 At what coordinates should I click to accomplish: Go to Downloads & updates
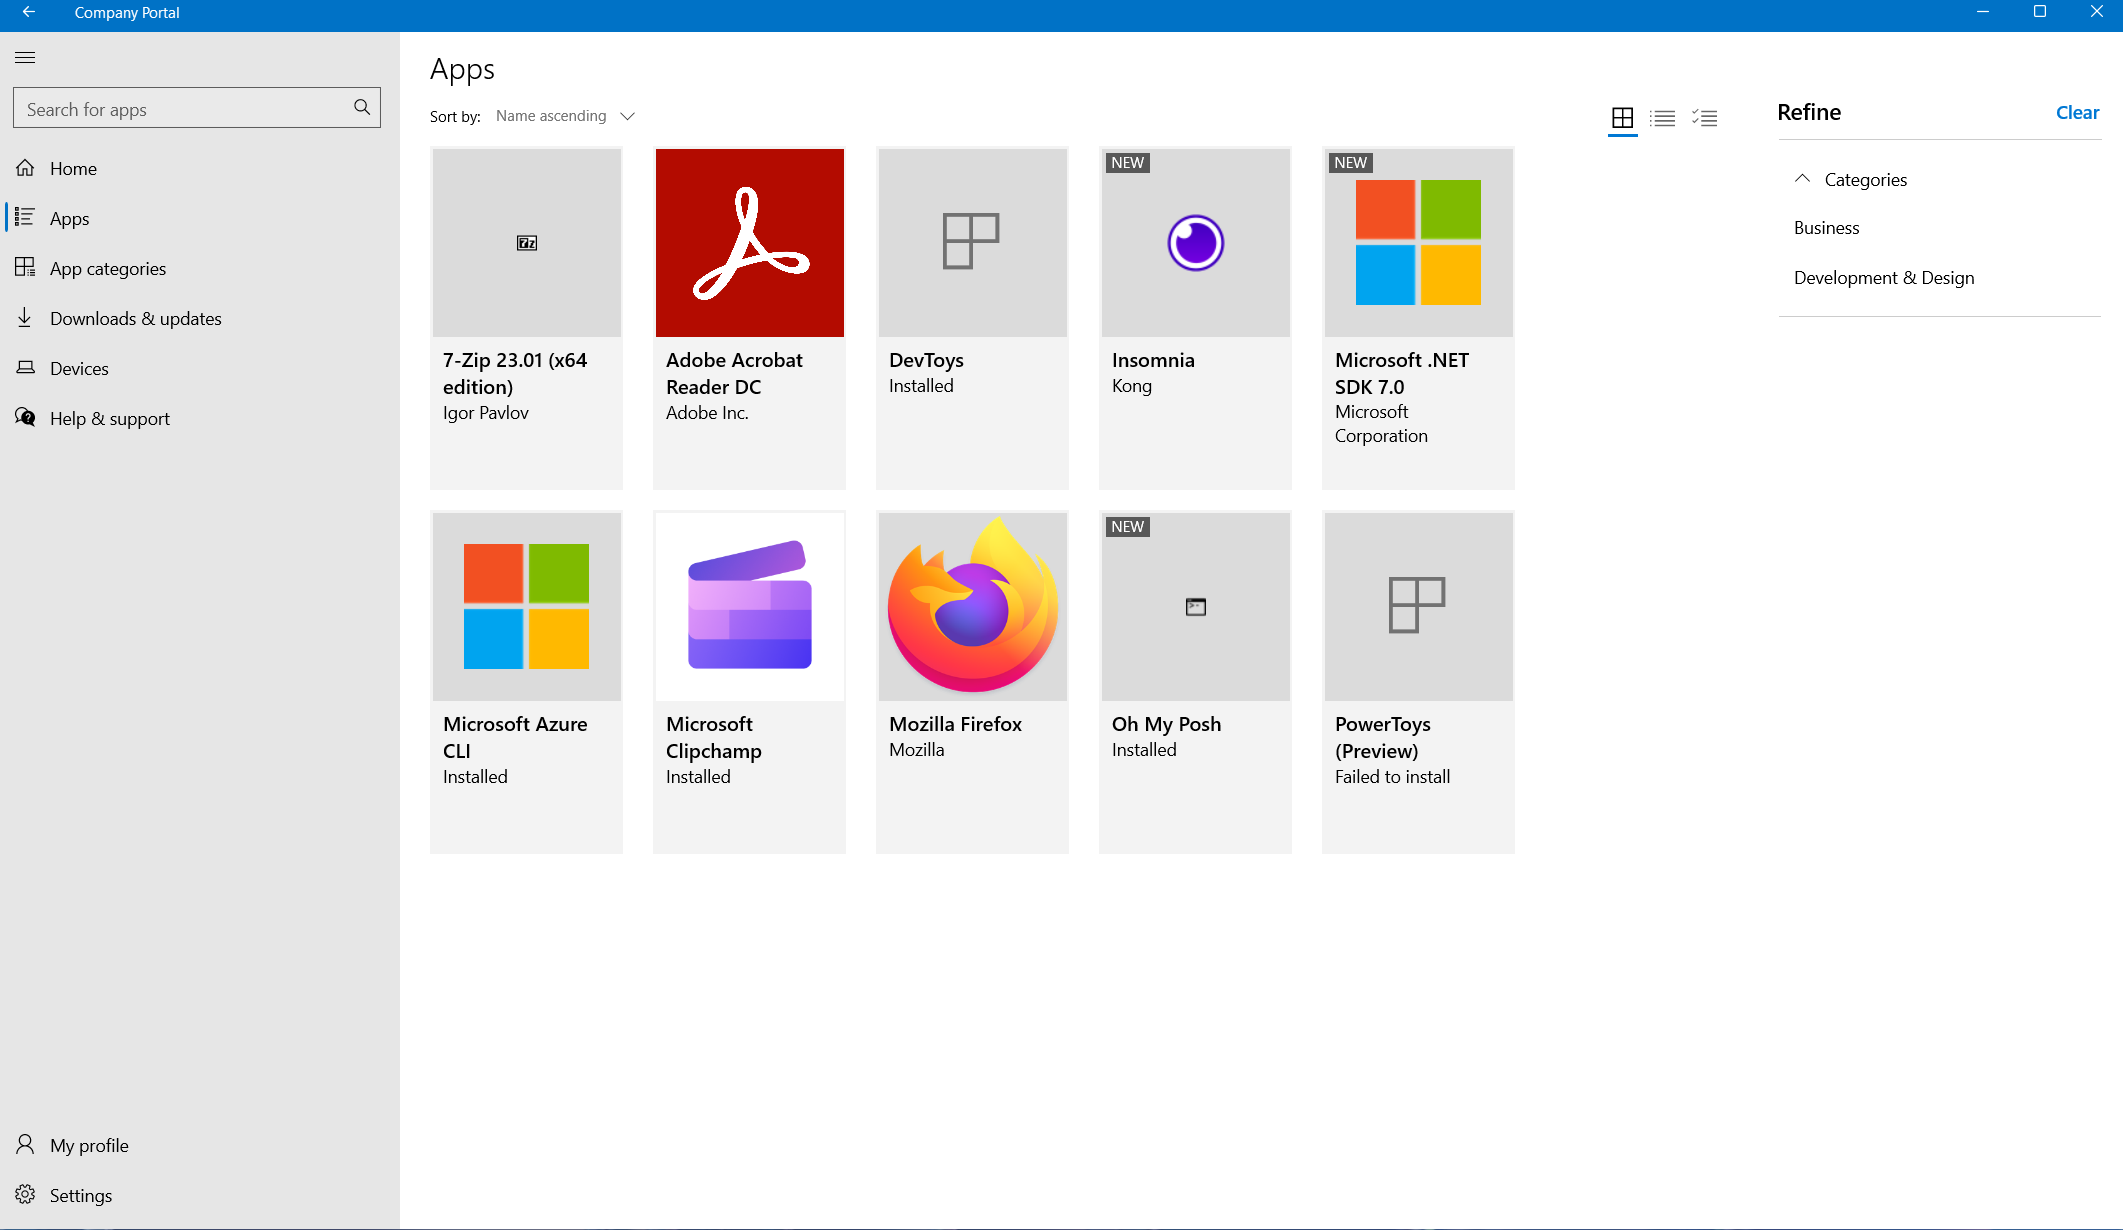click(x=135, y=318)
